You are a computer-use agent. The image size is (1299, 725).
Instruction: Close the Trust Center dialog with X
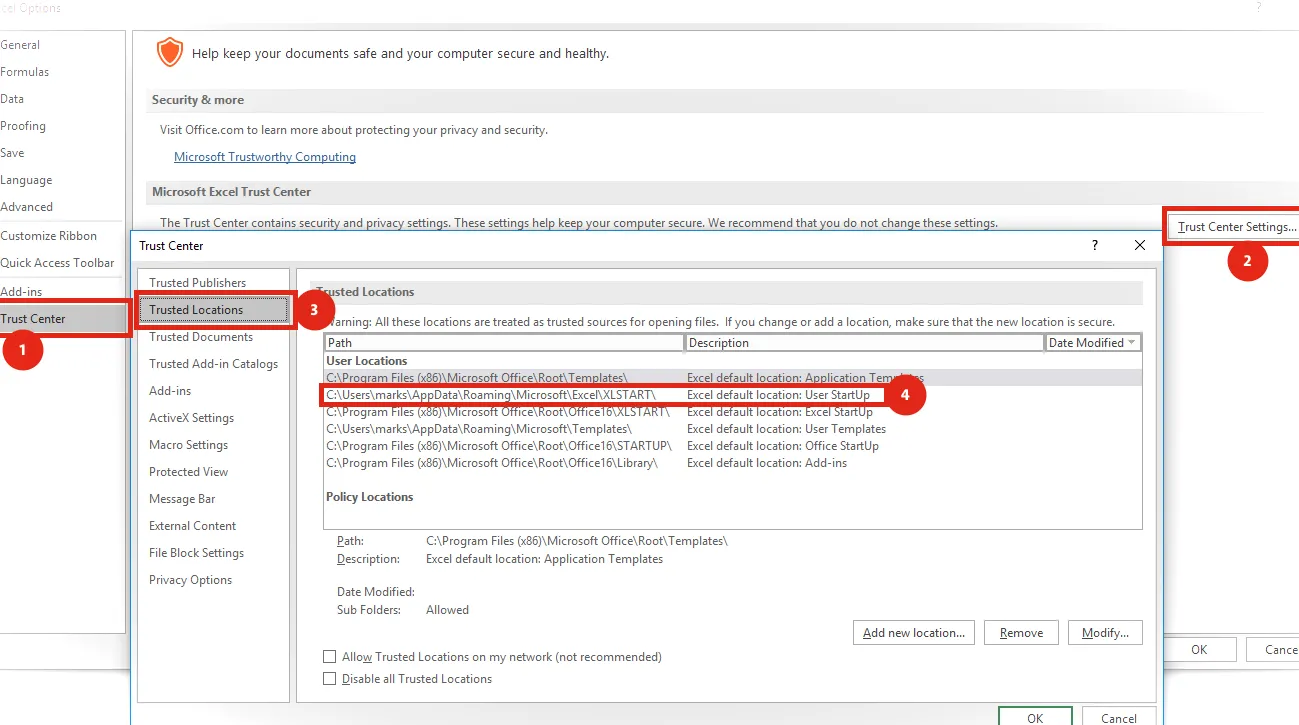(x=1140, y=245)
